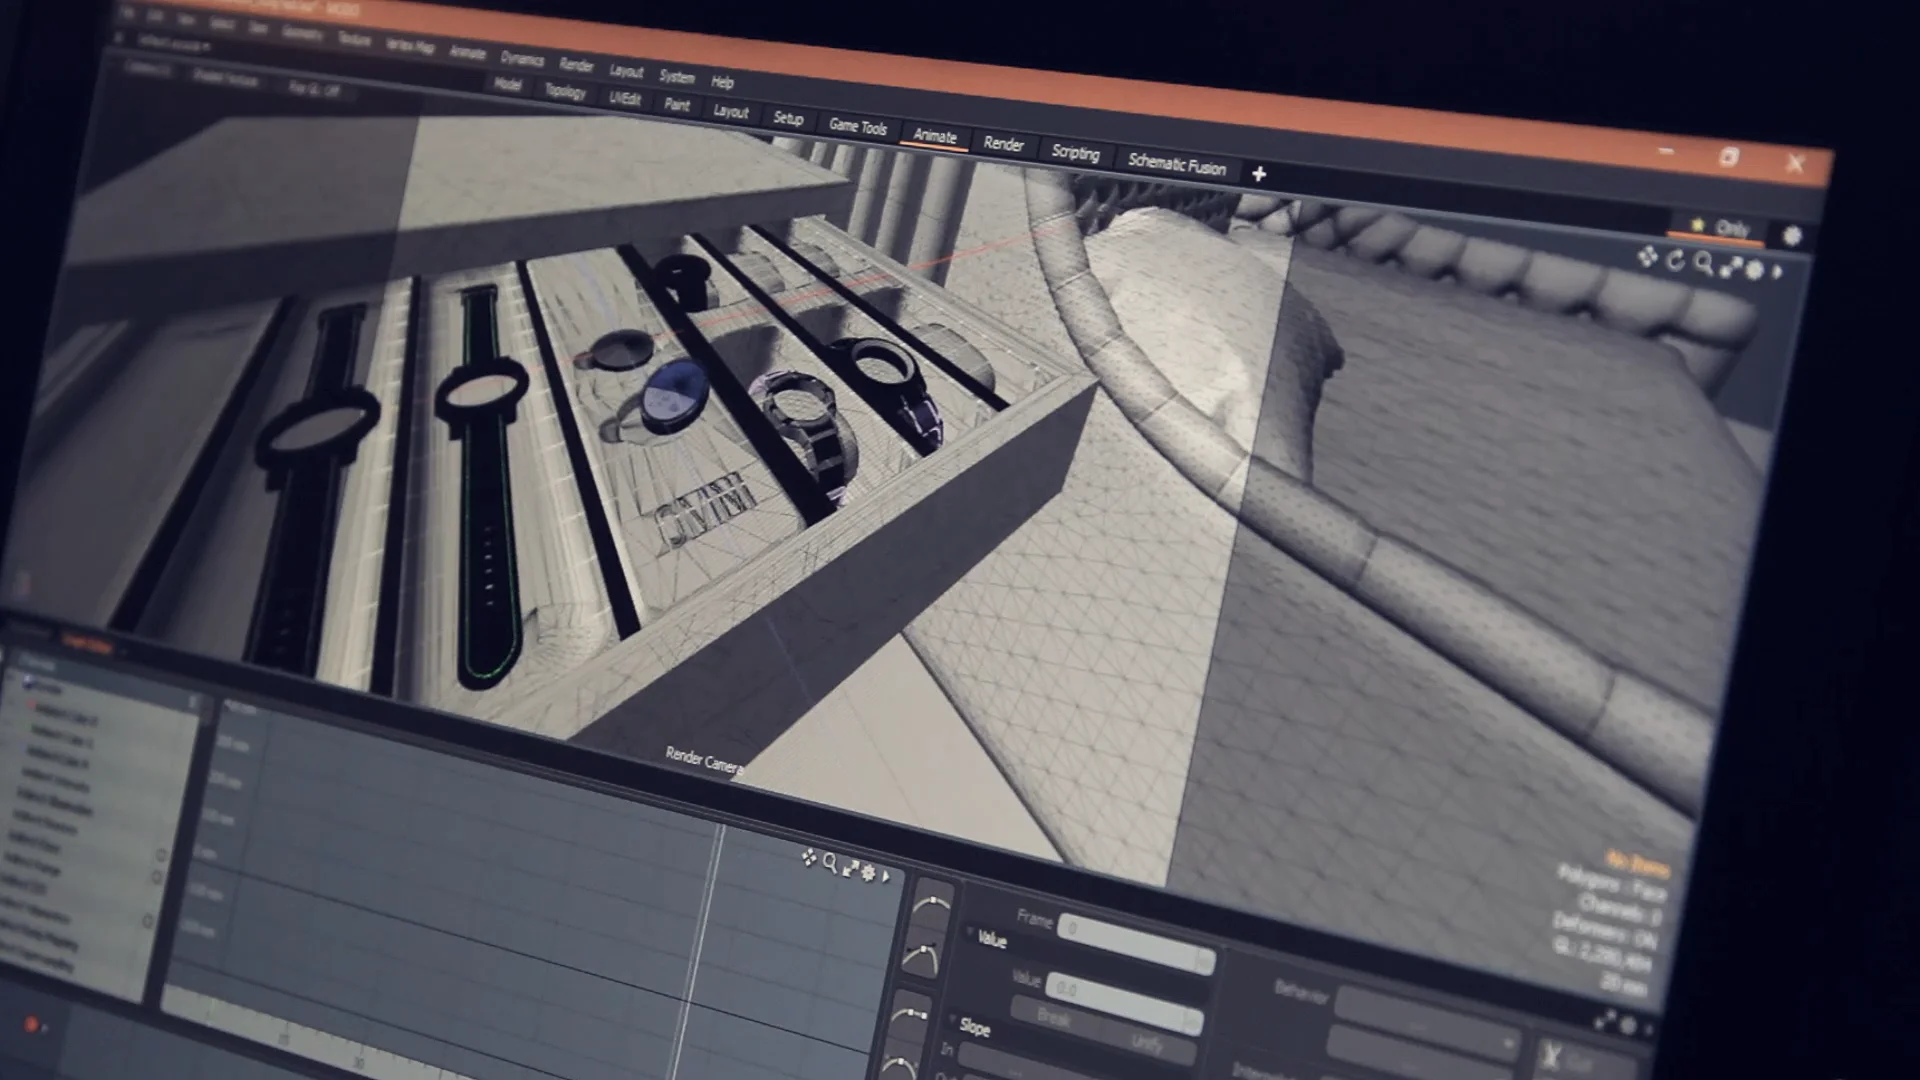This screenshot has width=1920, height=1080.
Task: Maximize viewport with the expand arrows icon
Action: pos(1730,268)
